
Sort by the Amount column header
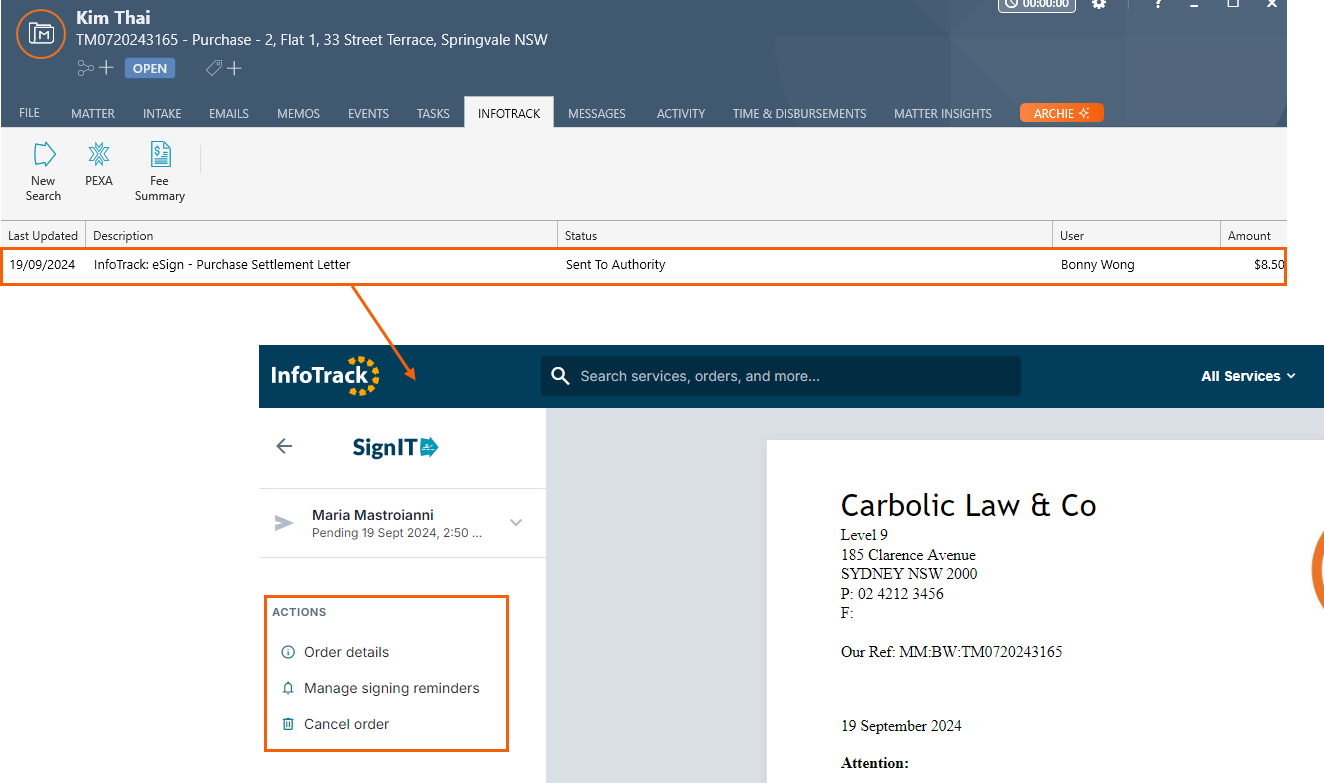pyautogui.click(x=1253, y=236)
